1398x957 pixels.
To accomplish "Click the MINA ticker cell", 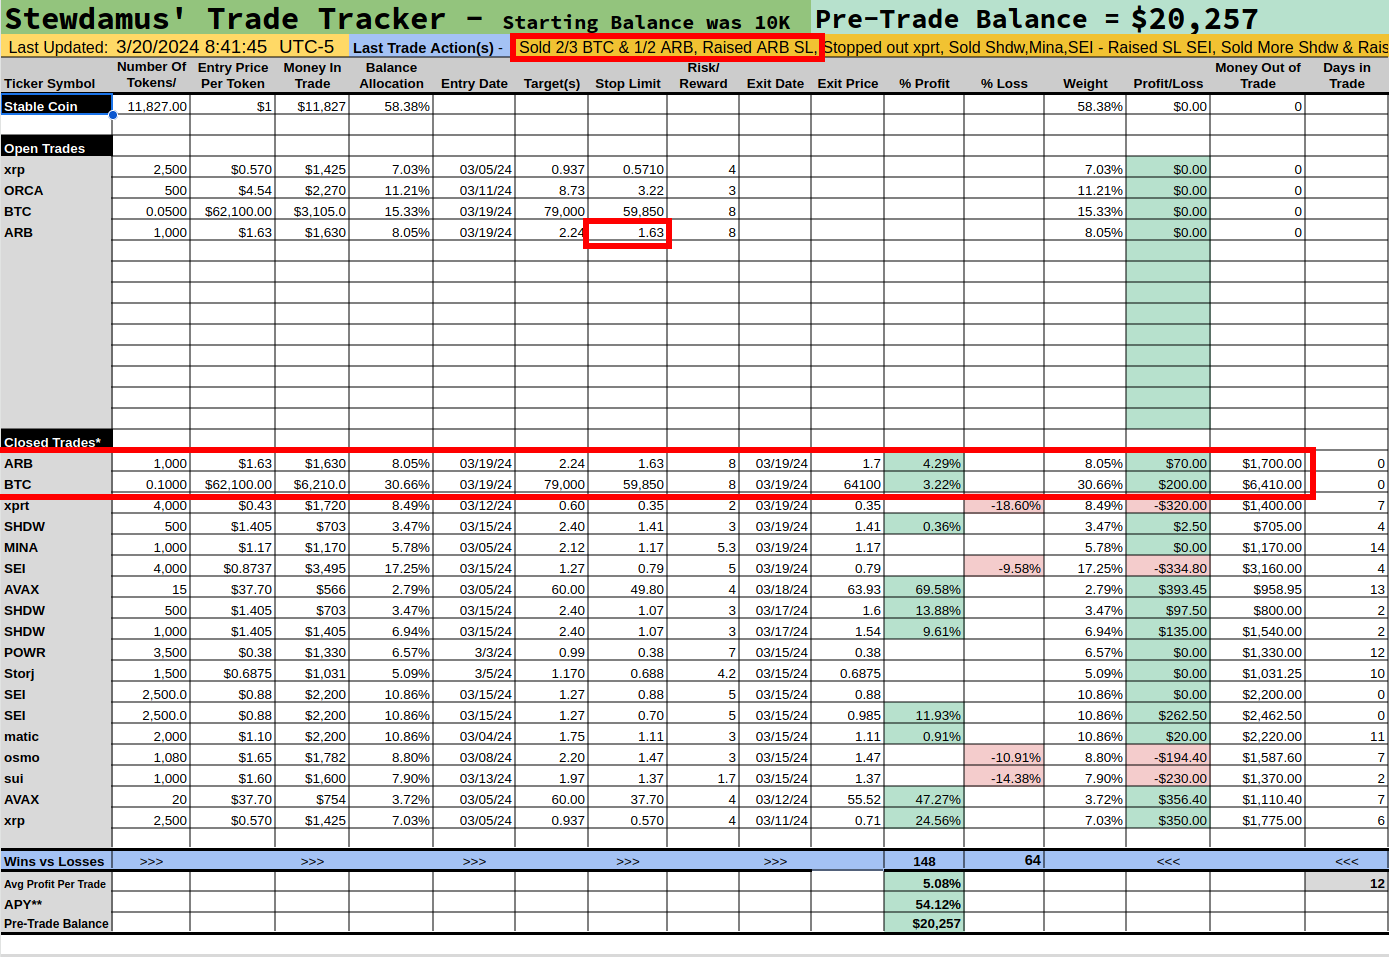I will tap(56, 548).
